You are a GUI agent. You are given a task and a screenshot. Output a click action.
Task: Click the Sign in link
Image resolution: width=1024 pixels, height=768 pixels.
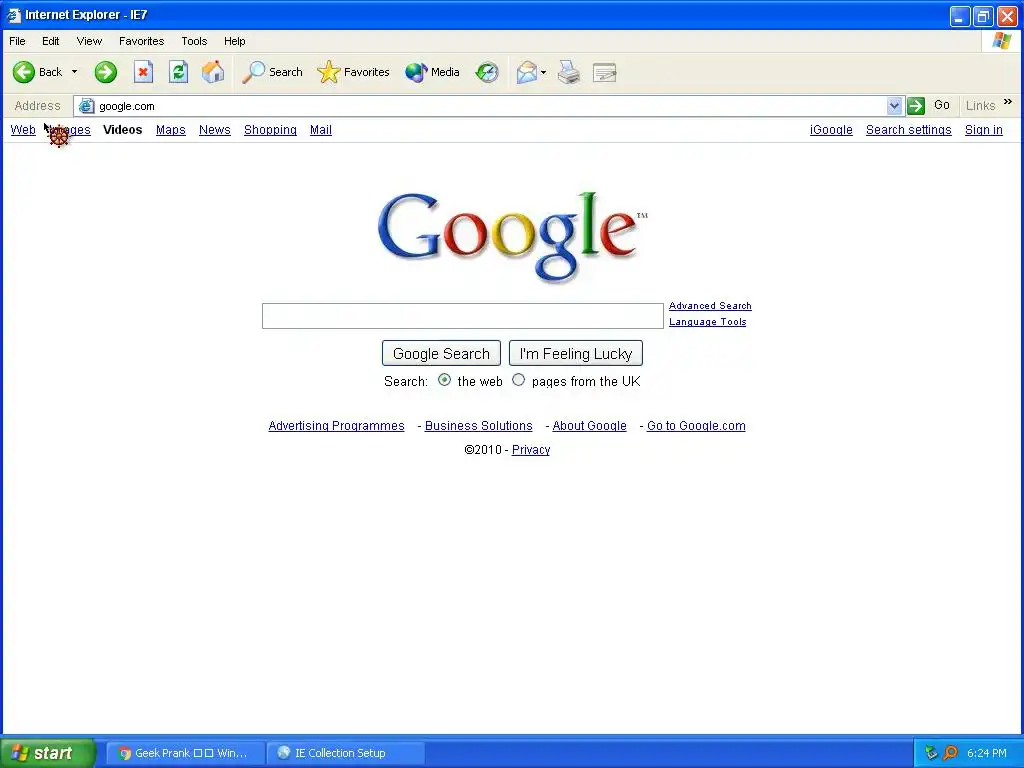click(x=984, y=130)
